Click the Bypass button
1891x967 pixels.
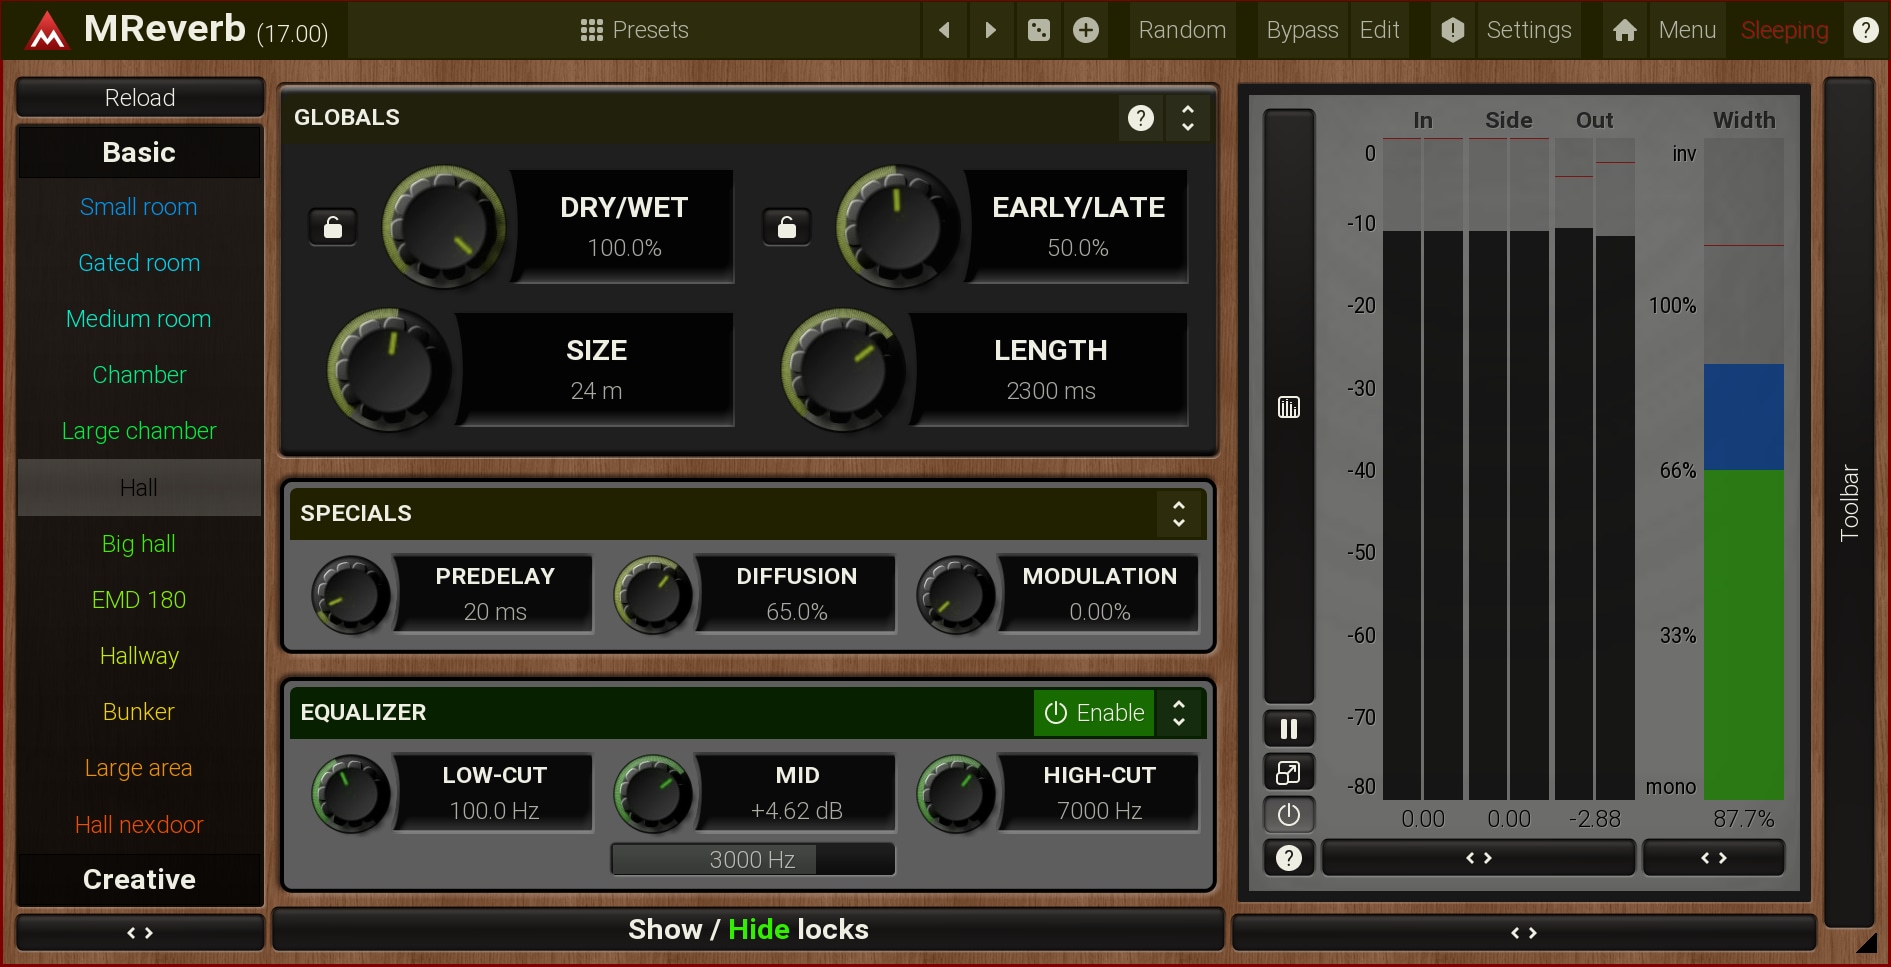click(x=1301, y=30)
